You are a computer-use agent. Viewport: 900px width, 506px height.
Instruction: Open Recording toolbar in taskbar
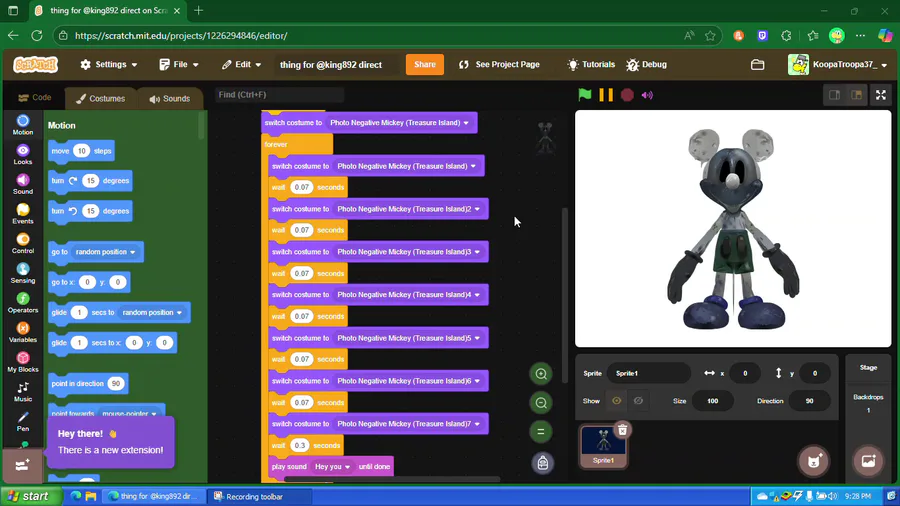[x=258, y=497]
